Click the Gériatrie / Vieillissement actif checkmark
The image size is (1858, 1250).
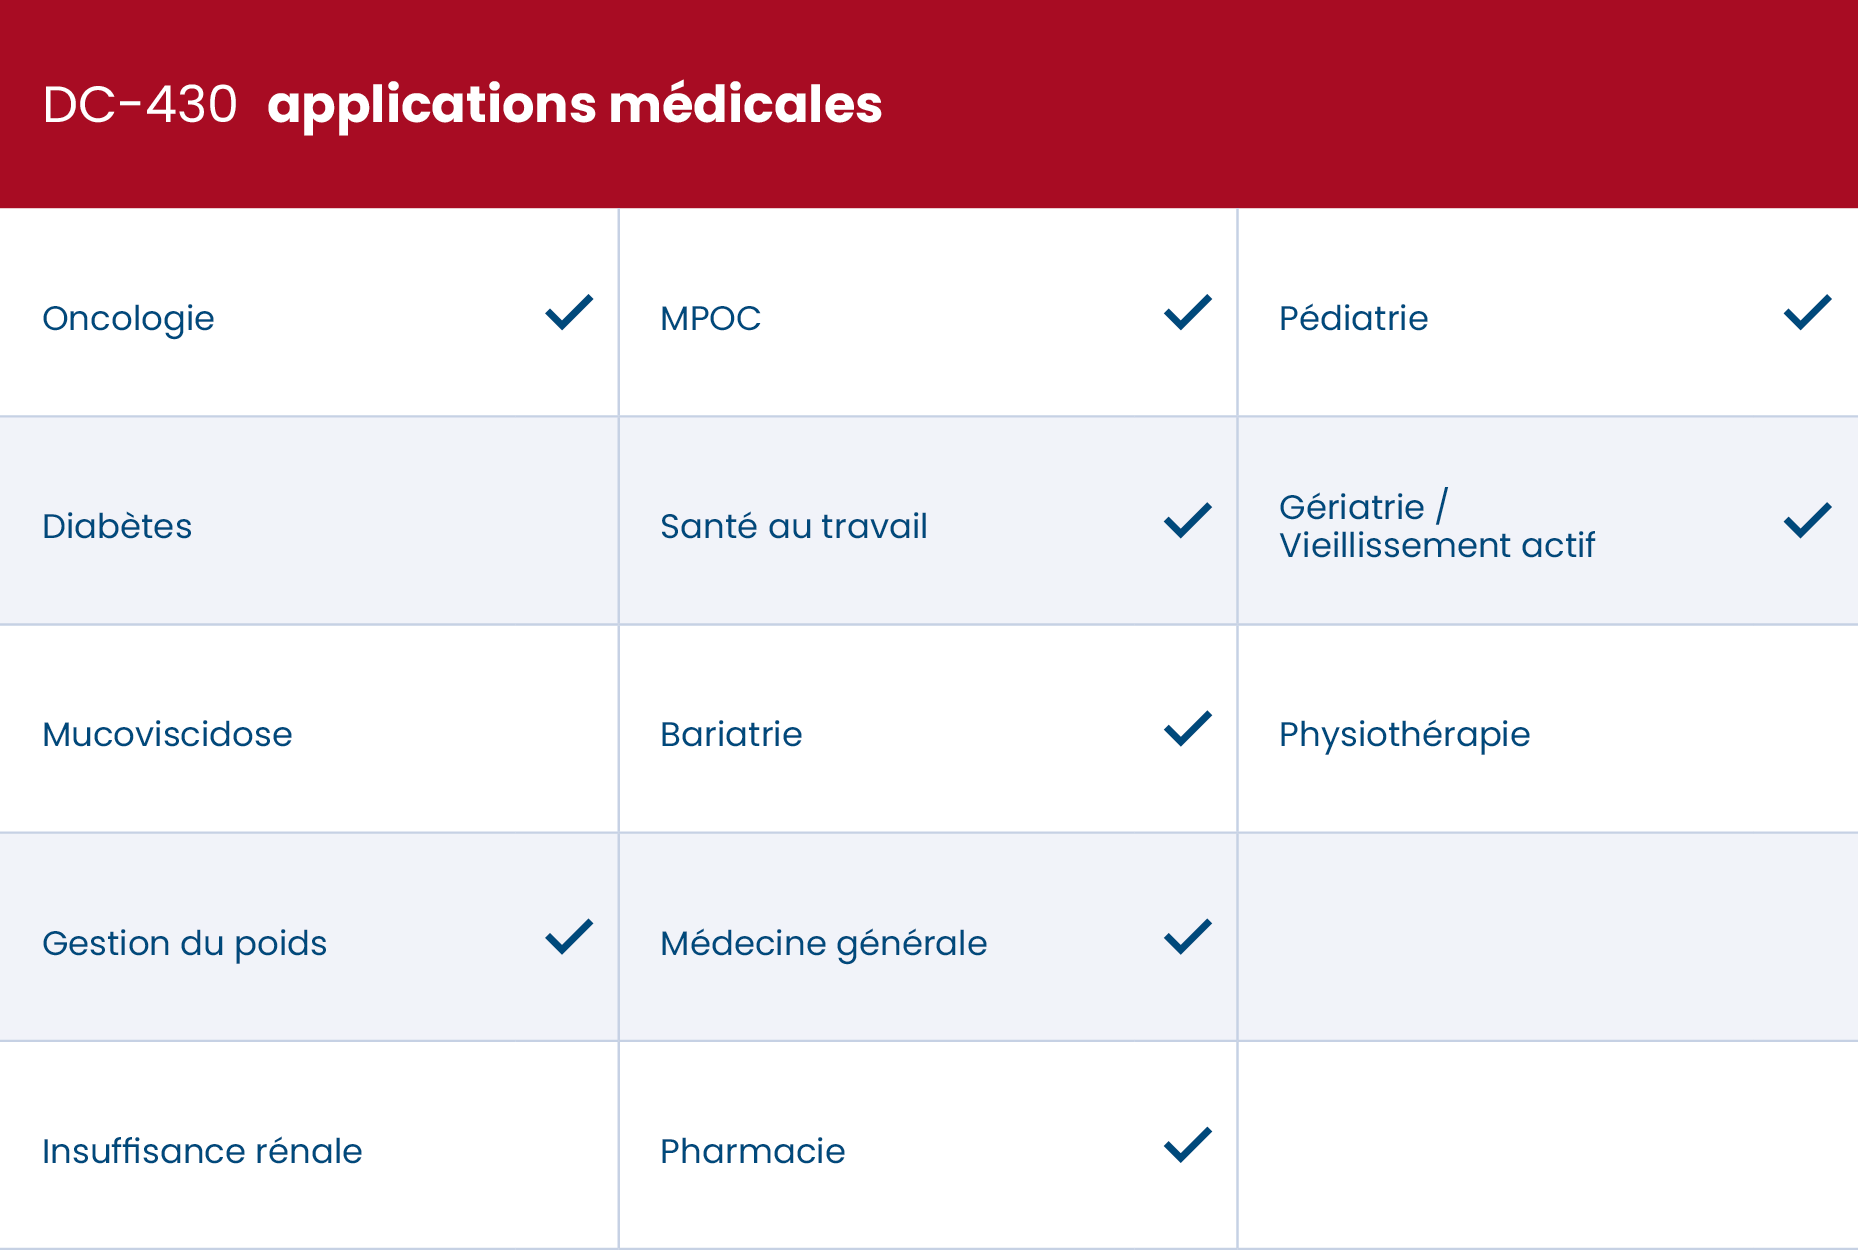click(1807, 520)
